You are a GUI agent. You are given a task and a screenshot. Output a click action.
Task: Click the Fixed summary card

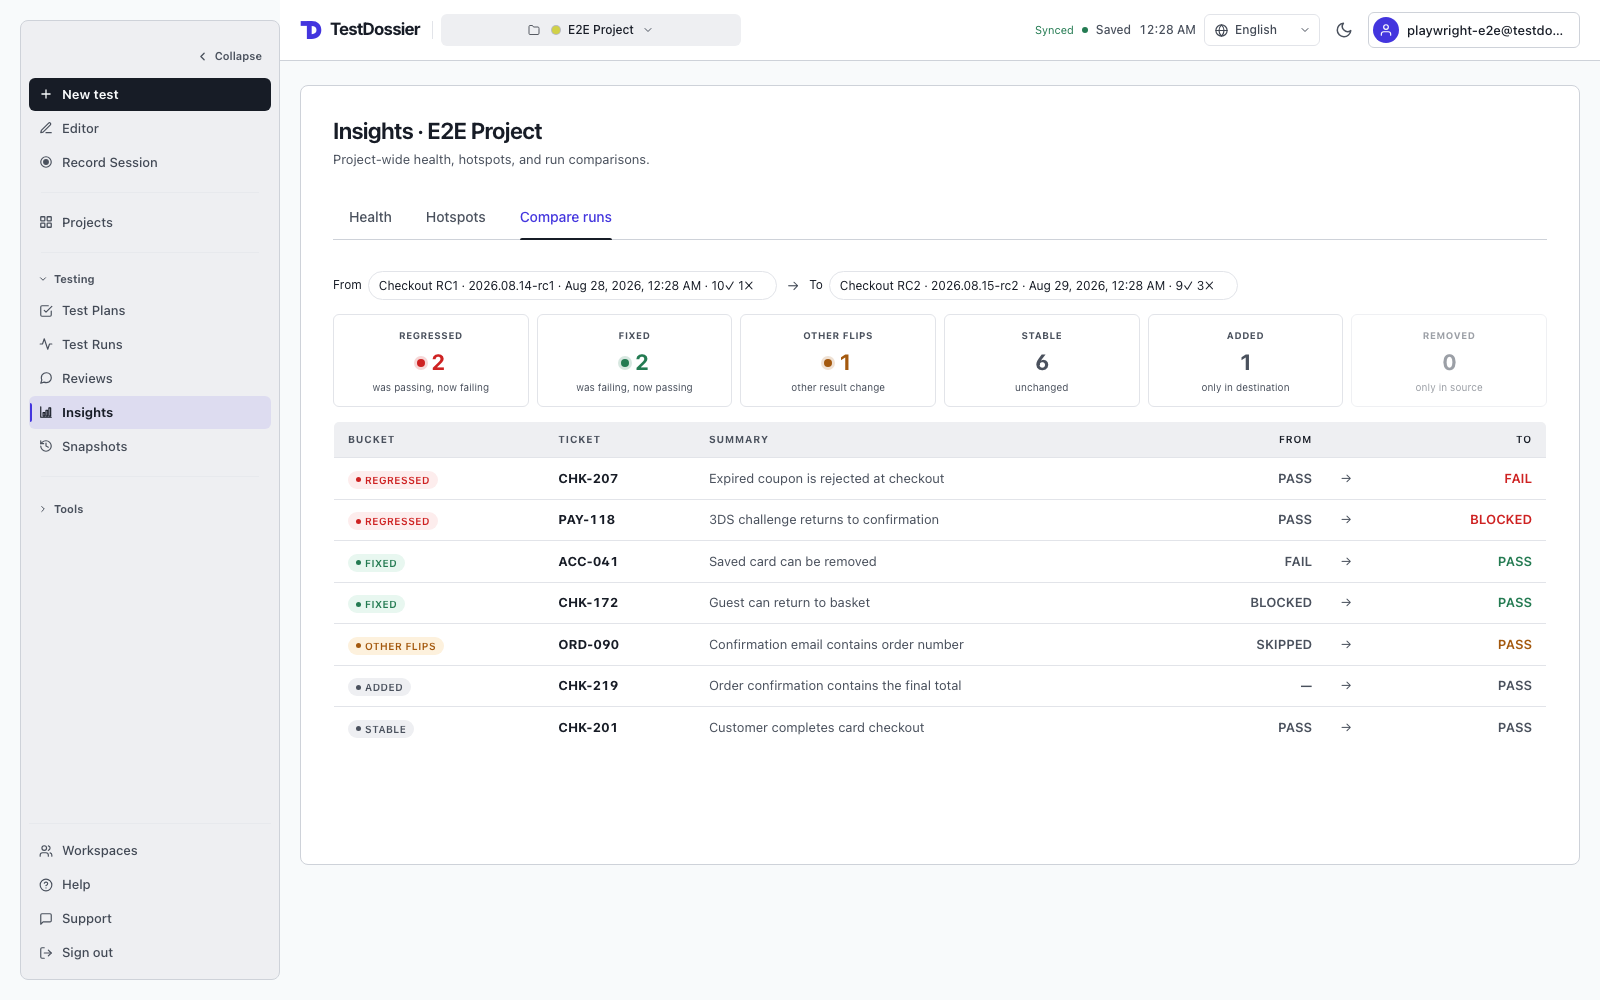(634, 361)
